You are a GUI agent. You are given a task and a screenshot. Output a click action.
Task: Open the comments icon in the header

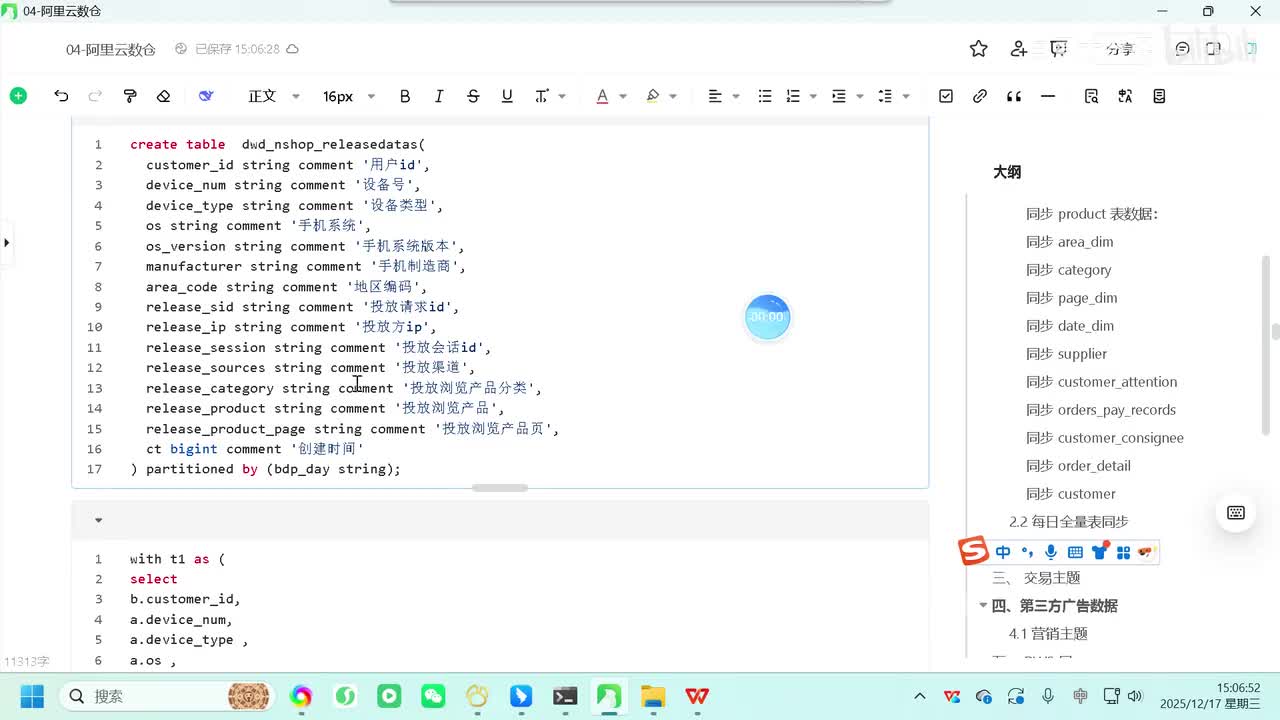pyautogui.click(x=1183, y=49)
